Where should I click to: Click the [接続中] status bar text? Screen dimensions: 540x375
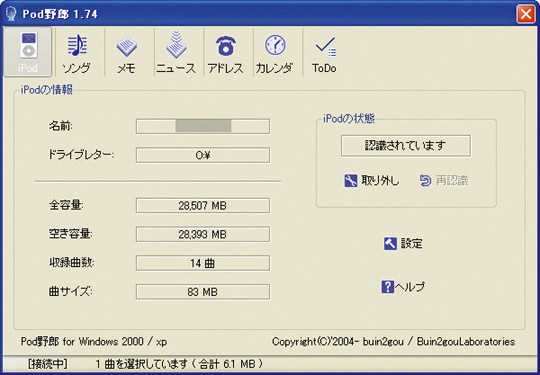point(48,364)
